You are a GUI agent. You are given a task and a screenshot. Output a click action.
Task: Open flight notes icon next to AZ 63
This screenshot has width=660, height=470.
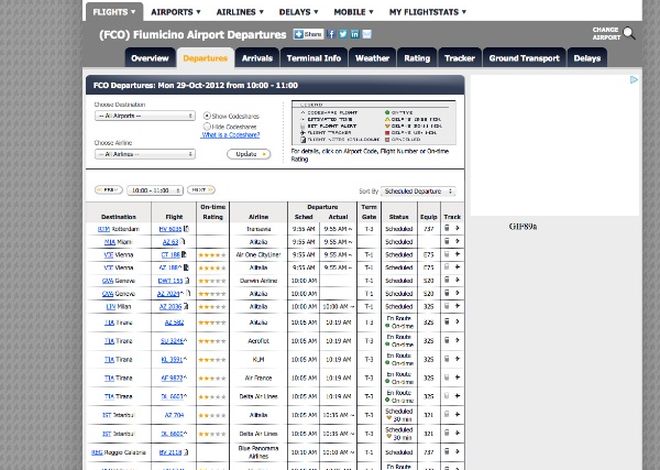click(182, 242)
